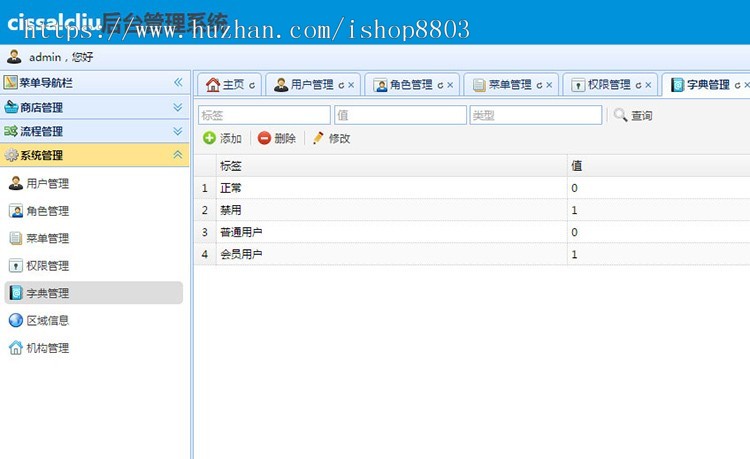Viewport: 750px width, 459px height.
Task: Click the 字典管理 sidebar book icon
Action: click(x=16, y=293)
